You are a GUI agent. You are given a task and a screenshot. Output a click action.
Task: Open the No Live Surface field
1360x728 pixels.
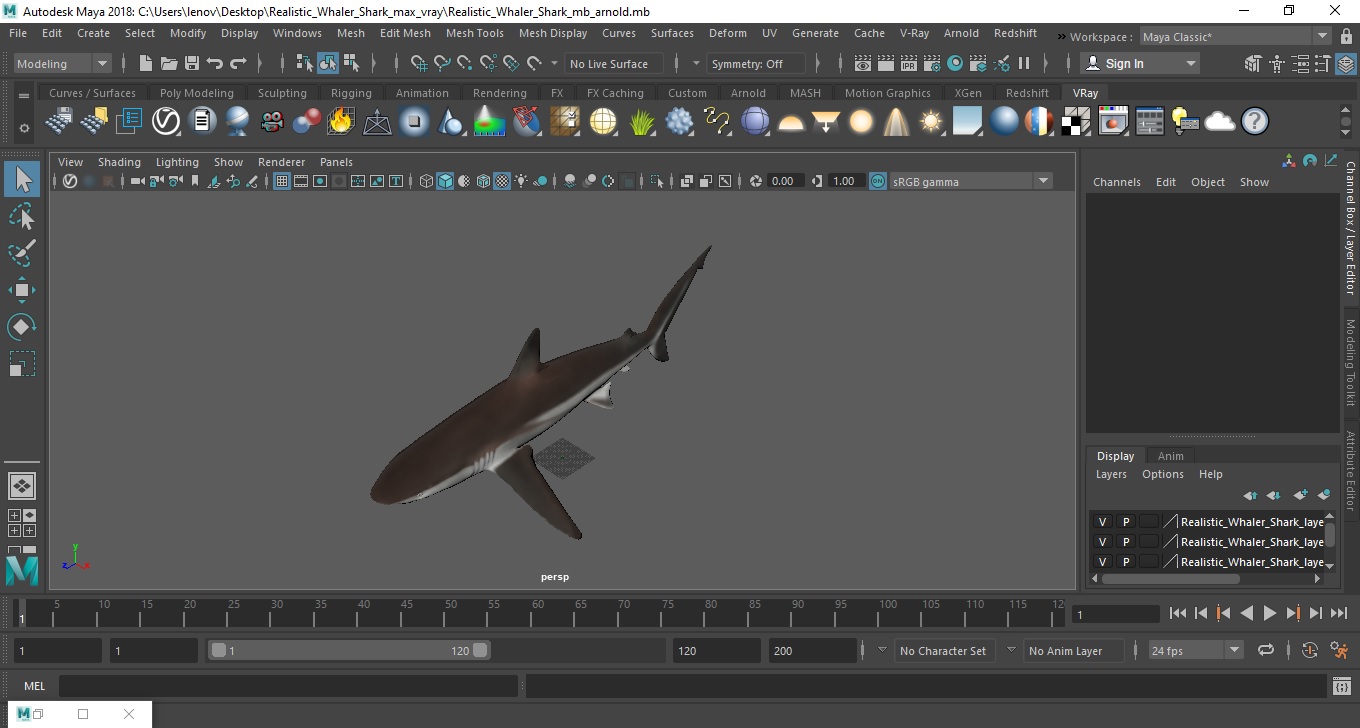[614, 63]
